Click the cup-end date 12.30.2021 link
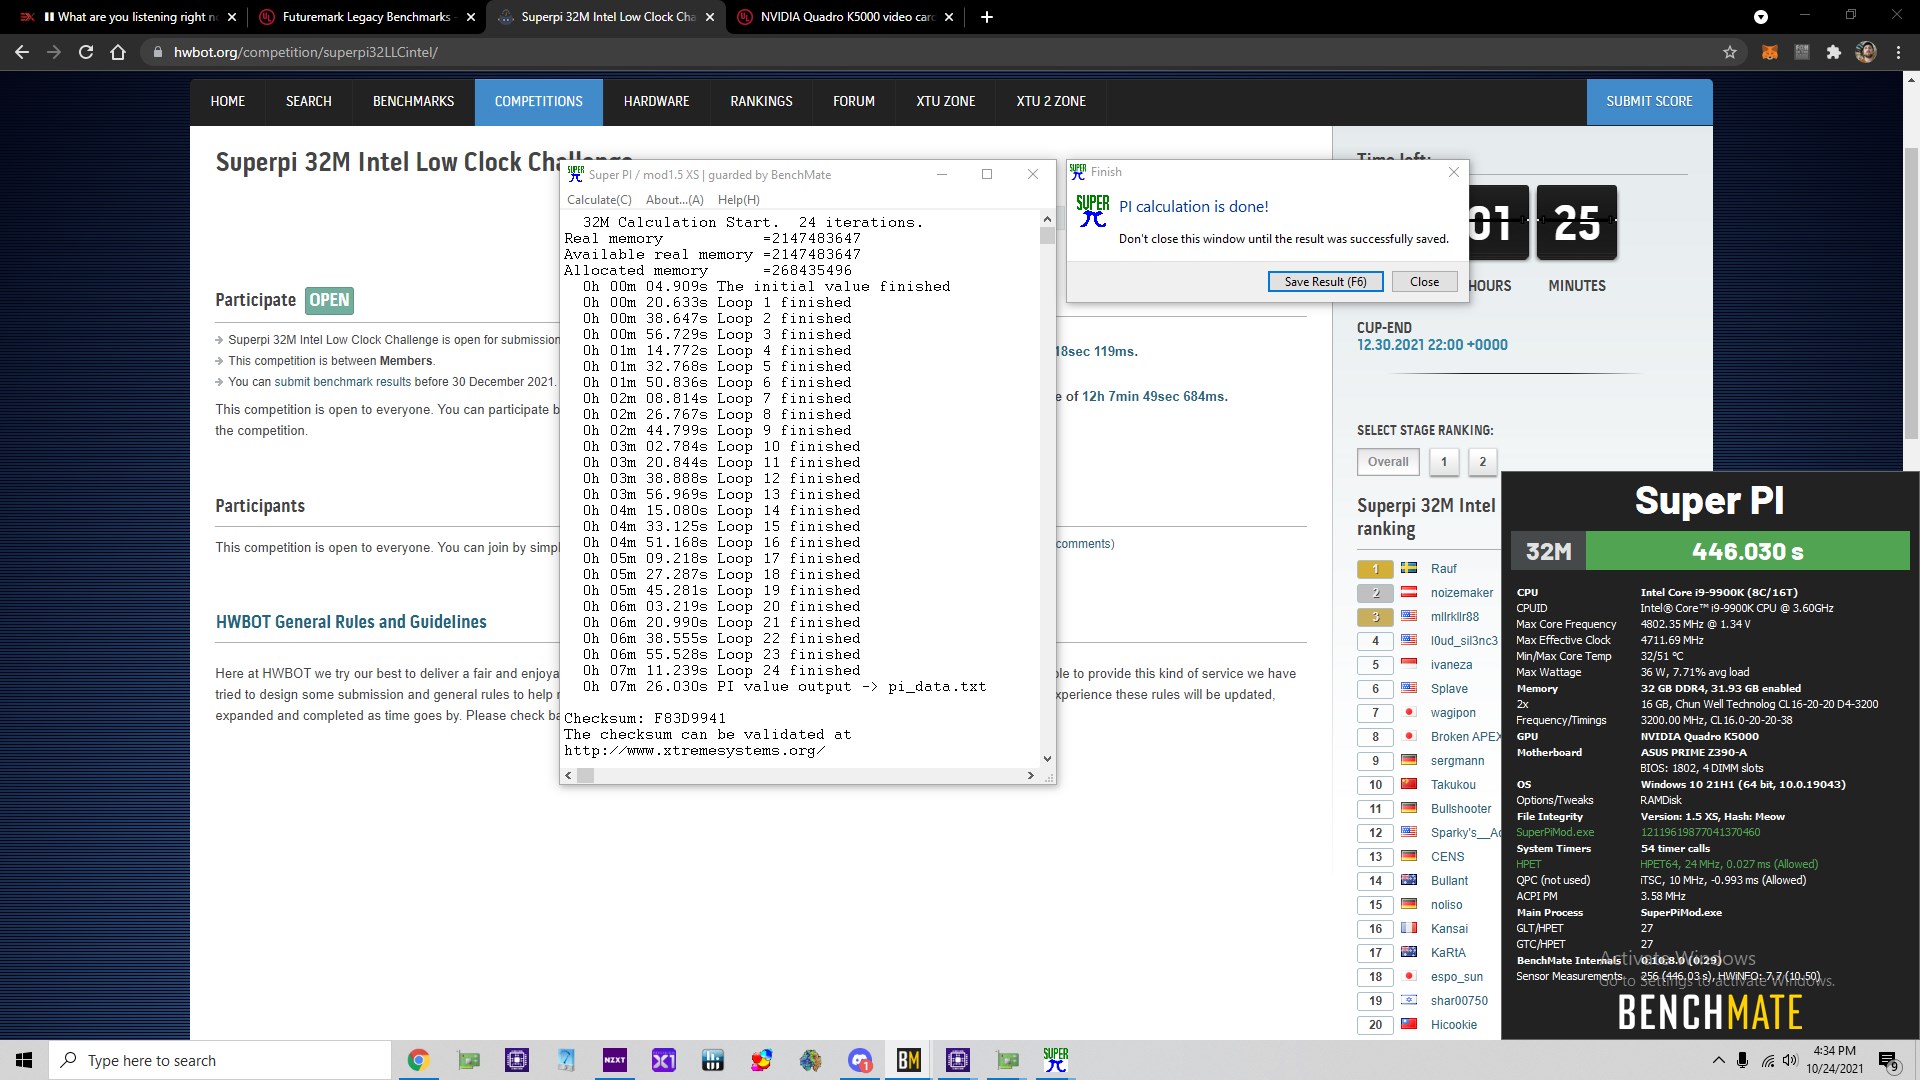 point(1432,344)
